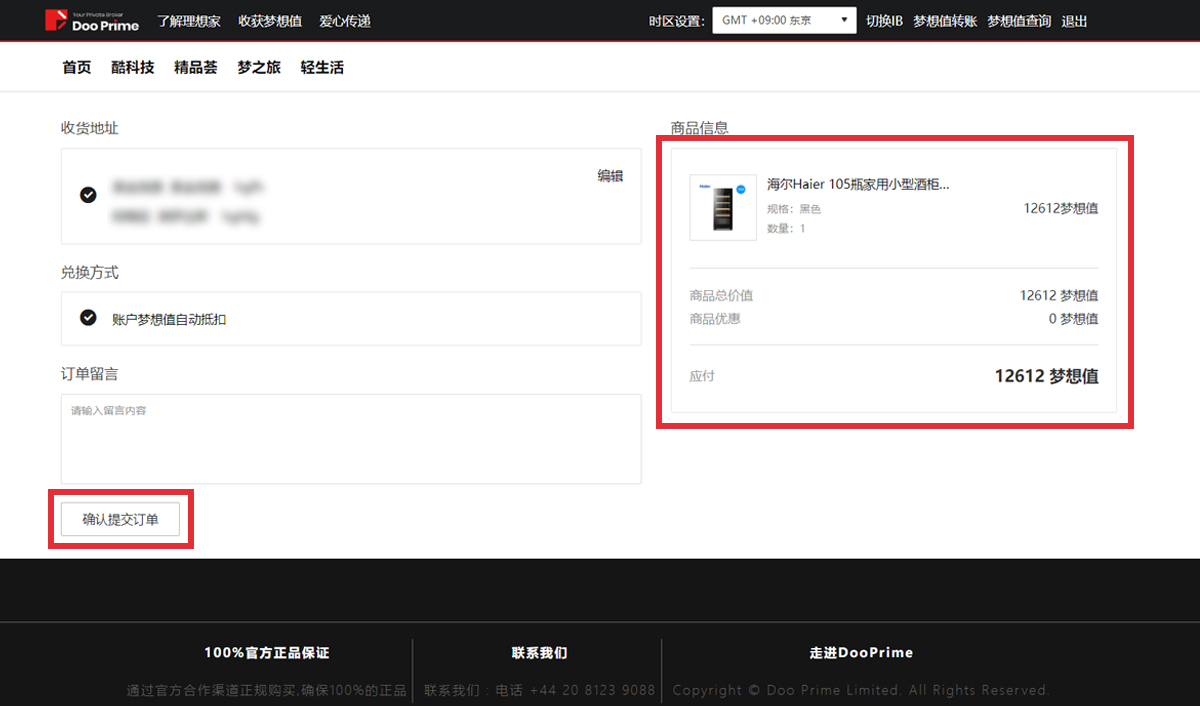Select the shipping address checkmark

click(x=88, y=194)
